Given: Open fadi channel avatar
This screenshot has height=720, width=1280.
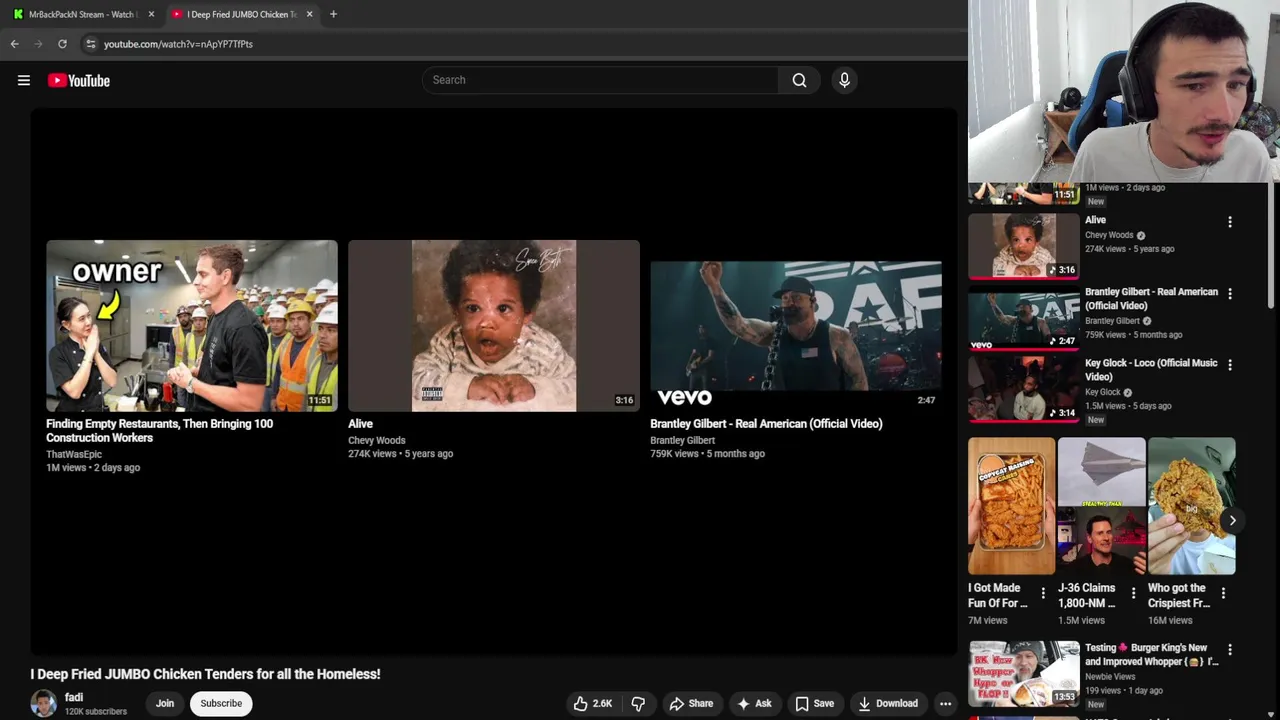Looking at the screenshot, I should (x=43, y=704).
